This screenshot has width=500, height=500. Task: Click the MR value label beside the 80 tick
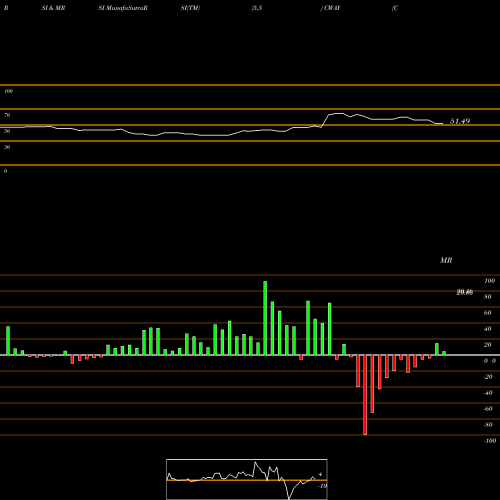click(465, 292)
